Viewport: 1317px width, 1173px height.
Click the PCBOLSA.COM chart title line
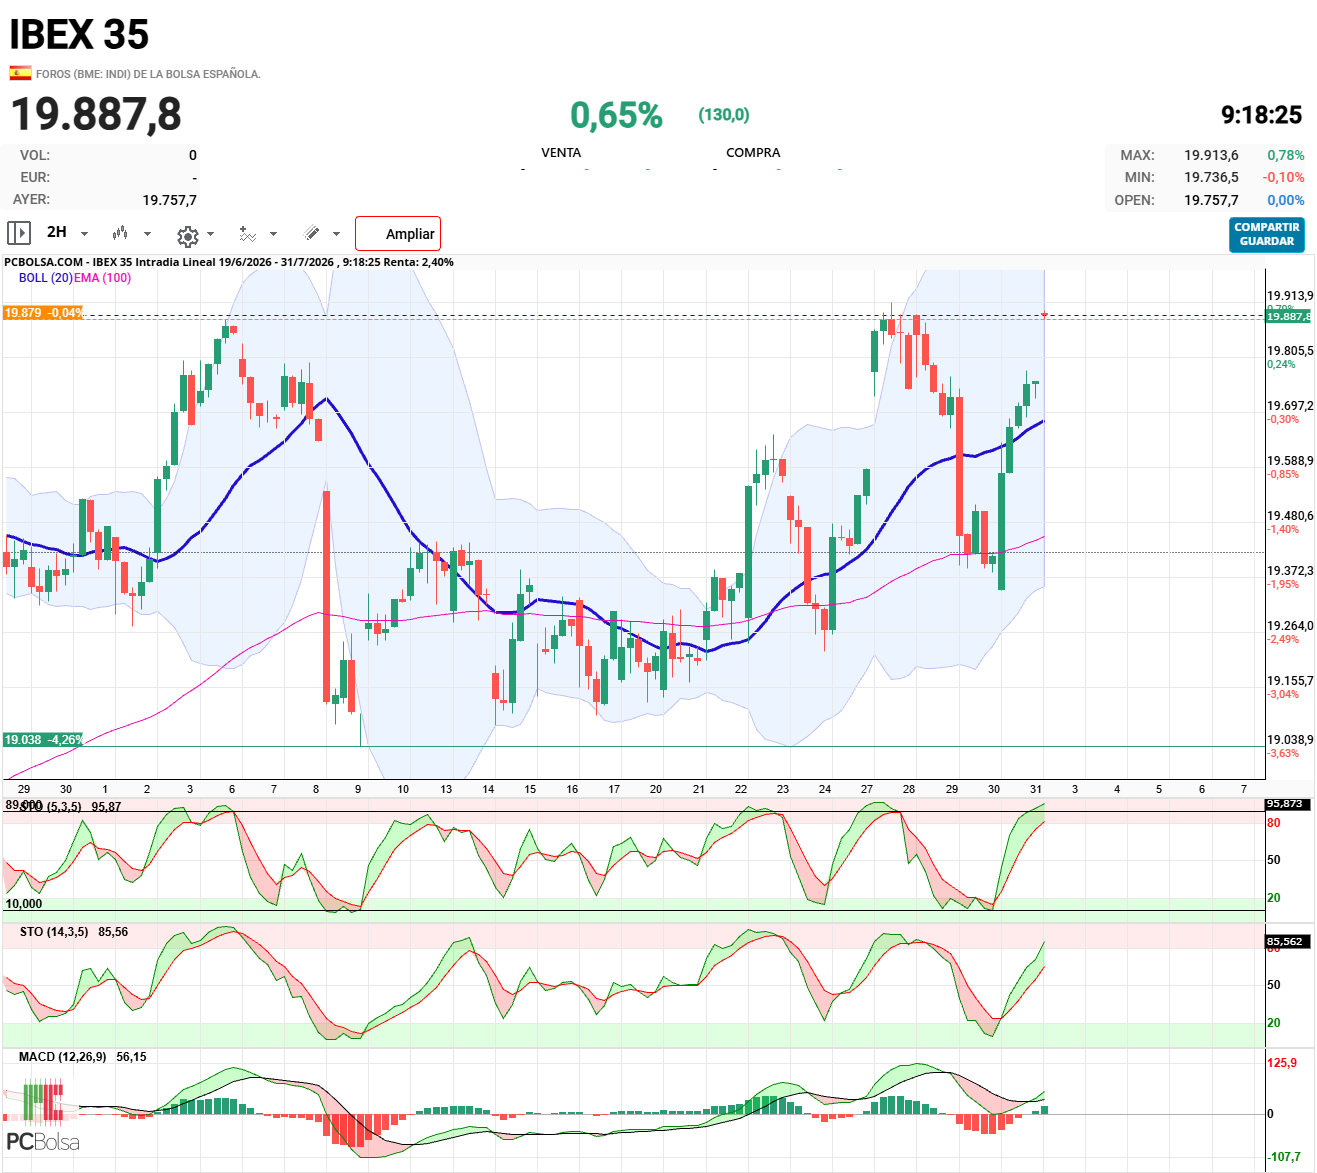229,262
